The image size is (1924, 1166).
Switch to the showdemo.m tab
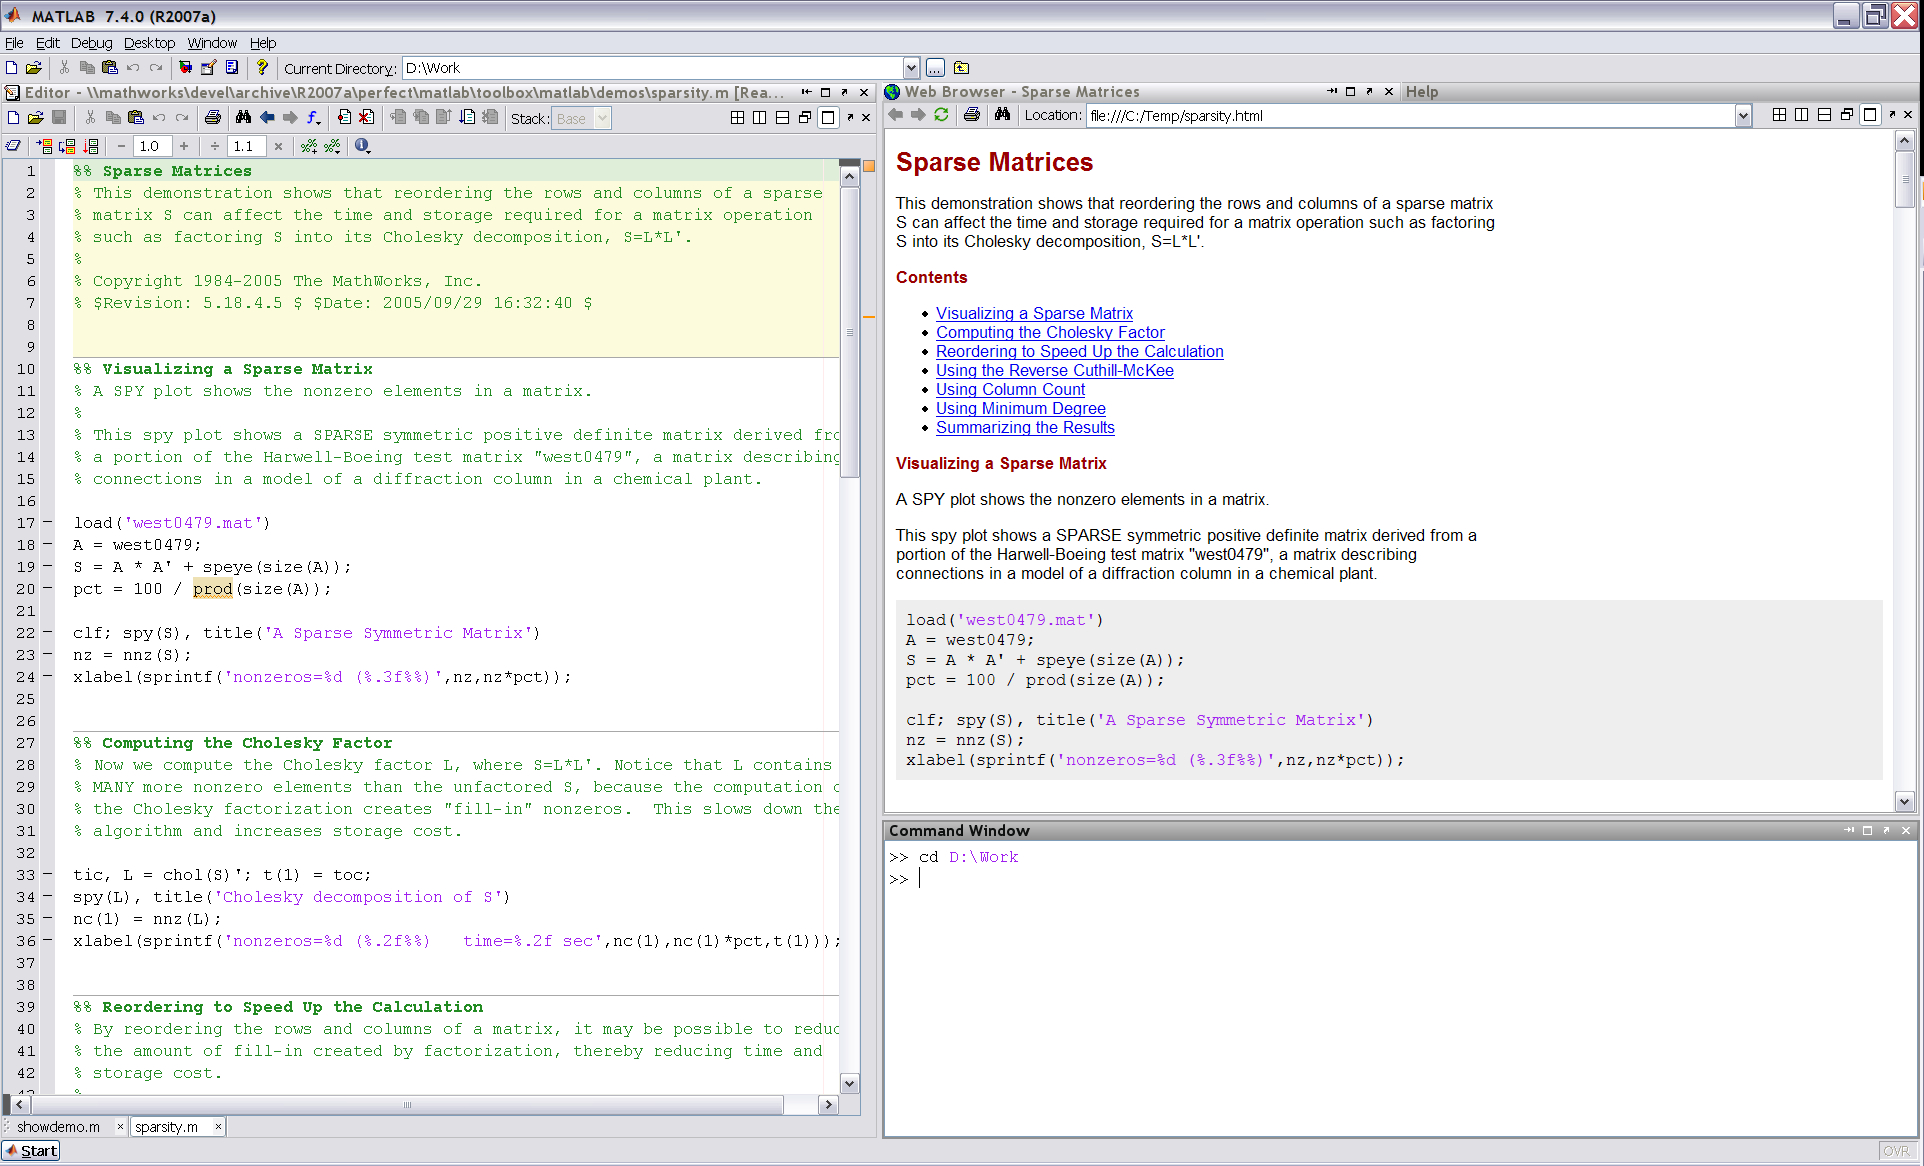[x=58, y=1127]
